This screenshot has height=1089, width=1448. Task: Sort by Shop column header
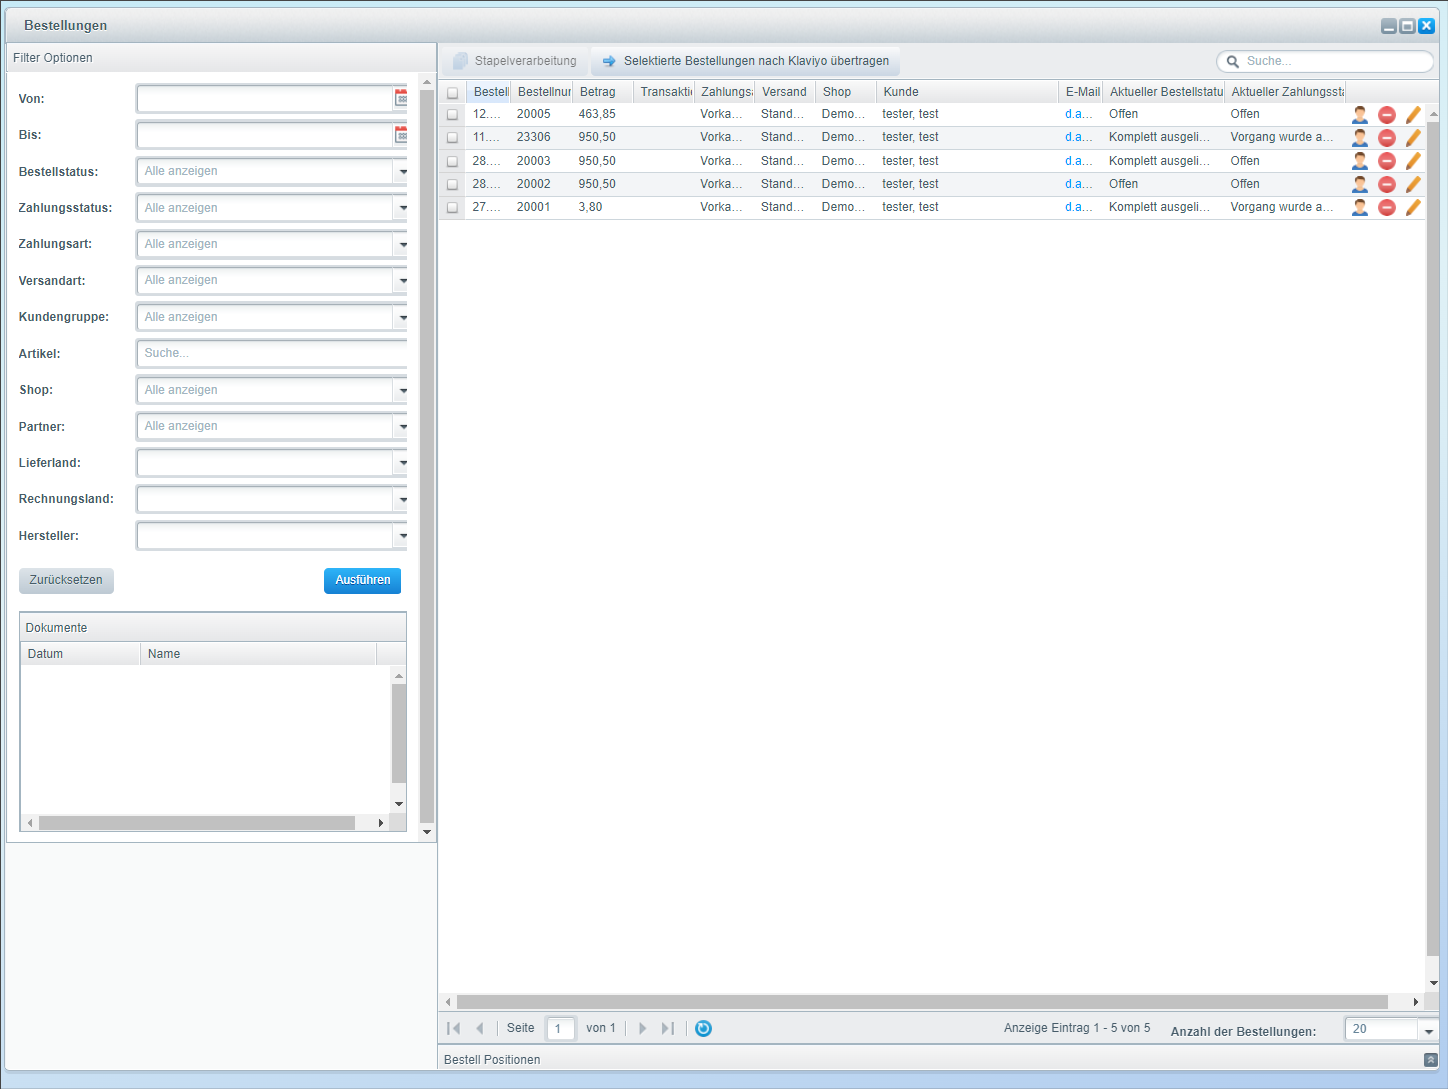point(846,92)
